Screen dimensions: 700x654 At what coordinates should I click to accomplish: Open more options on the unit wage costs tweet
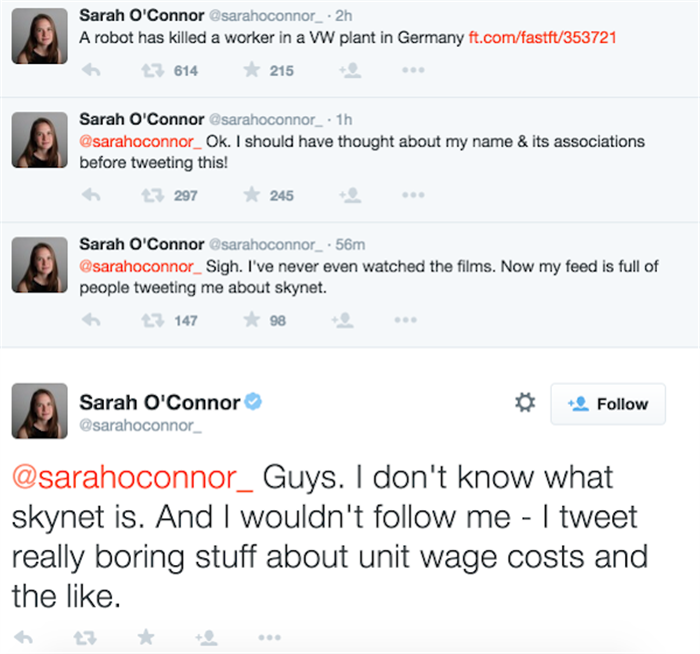pyautogui.click(x=268, y=636)
